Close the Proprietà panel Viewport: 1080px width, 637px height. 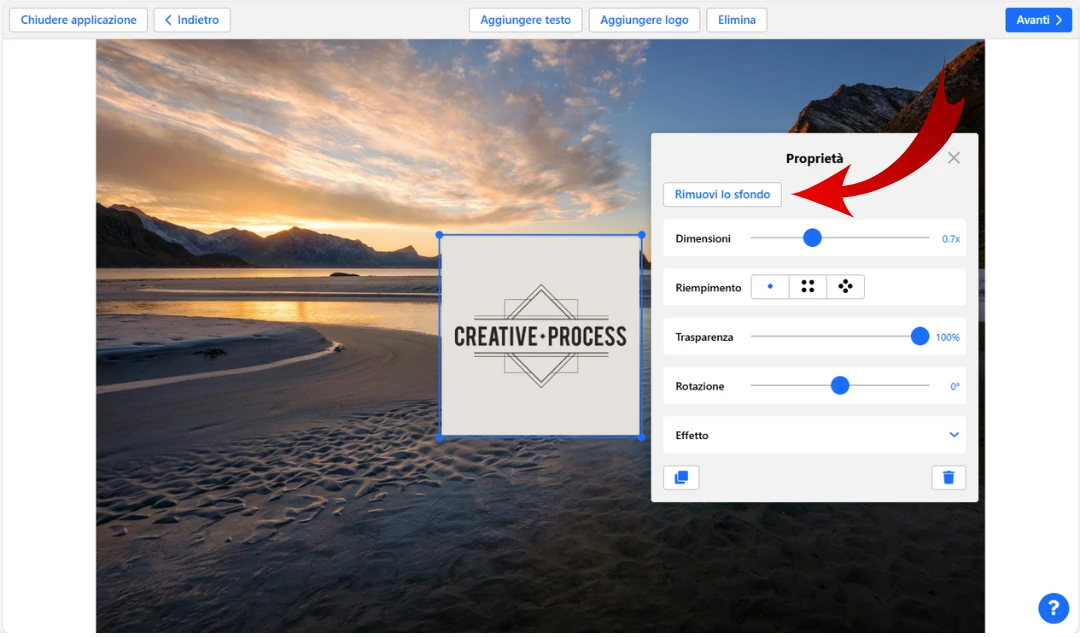pyautogui.click(x=953, y=157)
